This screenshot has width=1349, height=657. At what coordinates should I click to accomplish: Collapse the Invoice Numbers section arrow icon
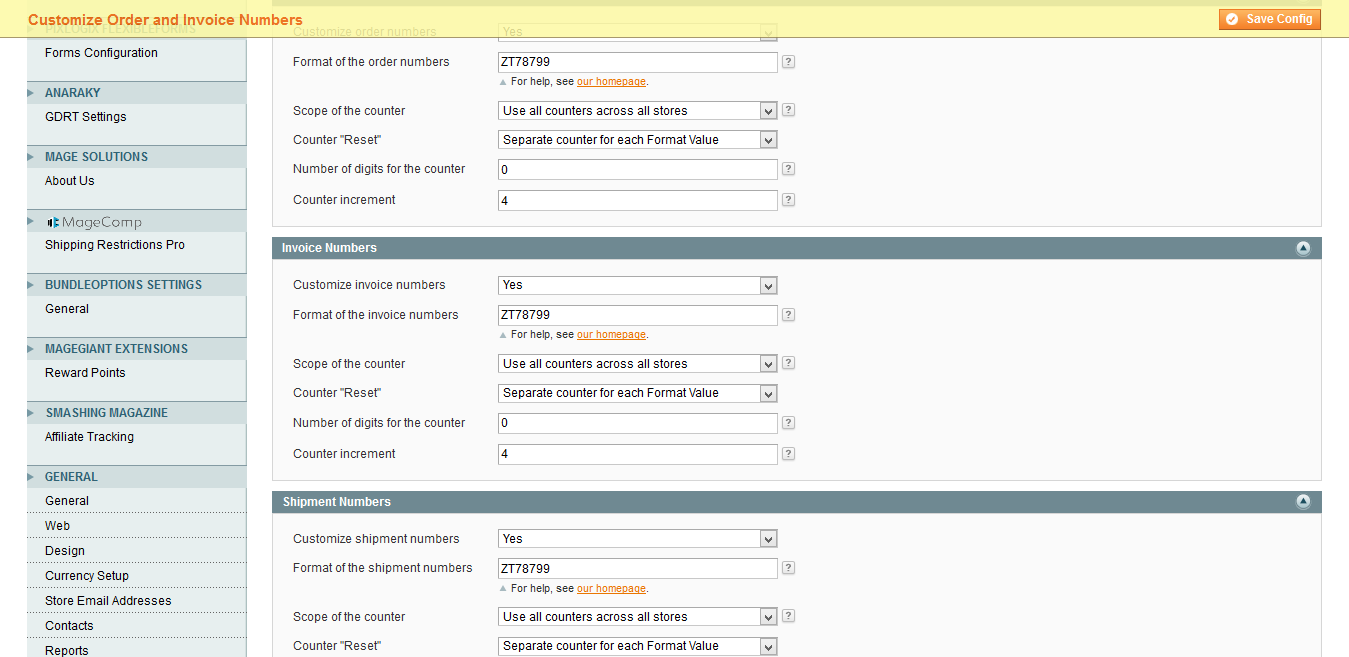[1303, 248]
